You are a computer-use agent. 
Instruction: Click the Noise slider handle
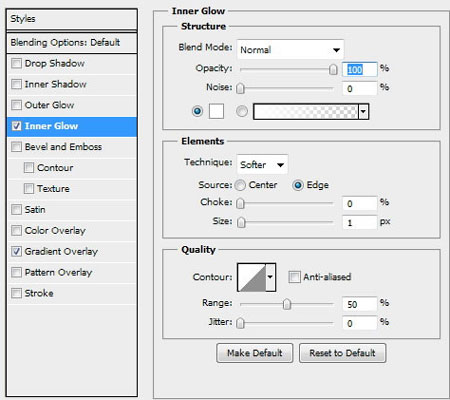coord(240,88)
